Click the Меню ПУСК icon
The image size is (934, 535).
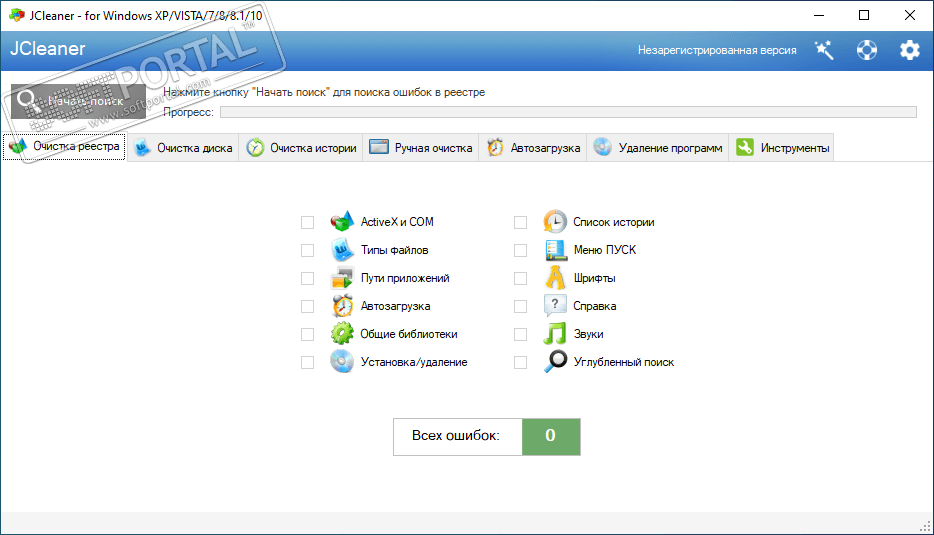(555, 250)
